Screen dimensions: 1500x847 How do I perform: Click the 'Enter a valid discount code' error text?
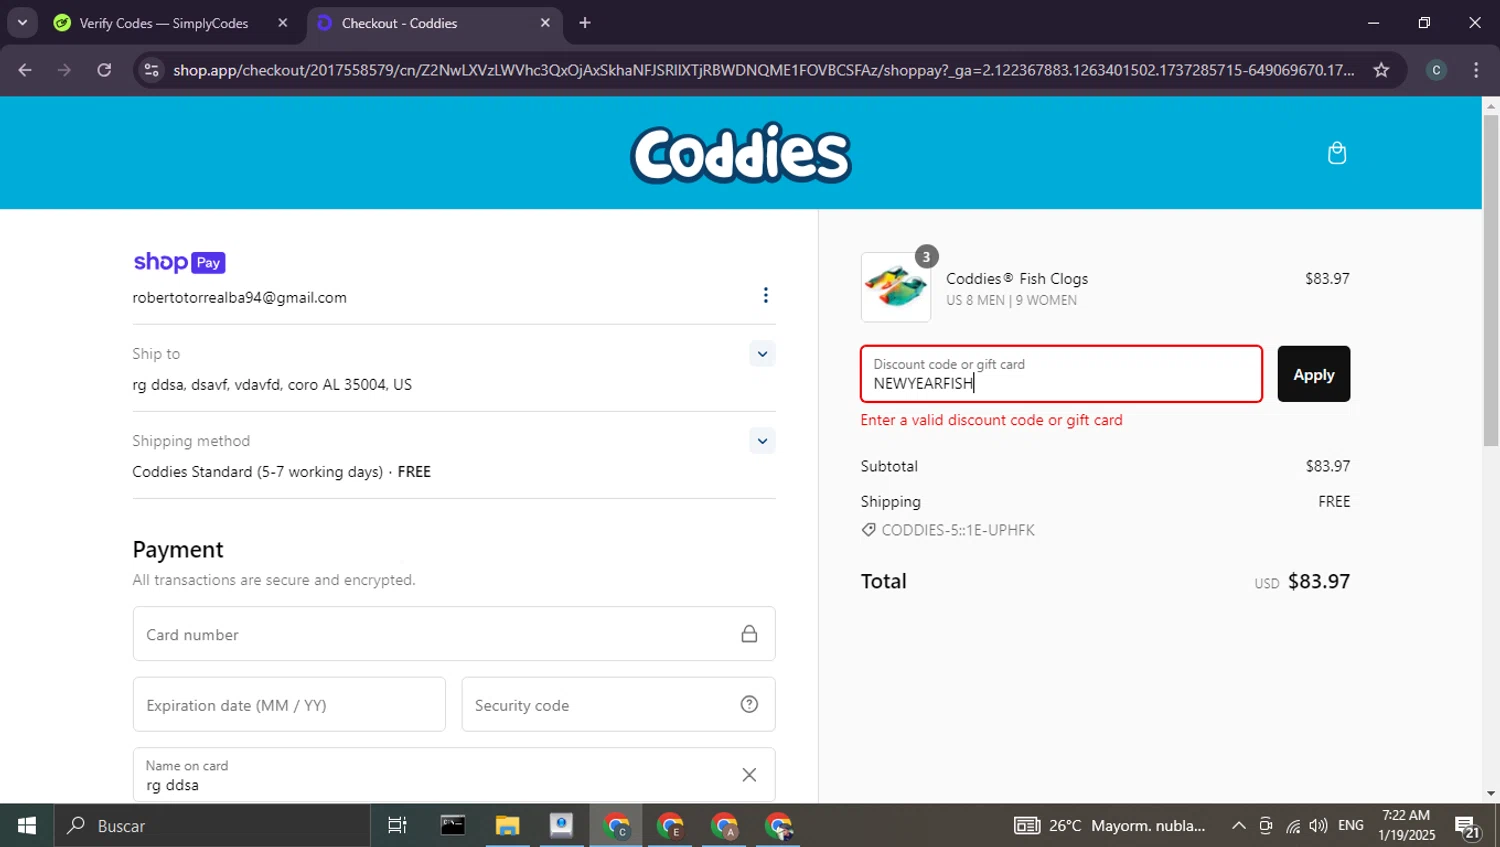(992, 420)
